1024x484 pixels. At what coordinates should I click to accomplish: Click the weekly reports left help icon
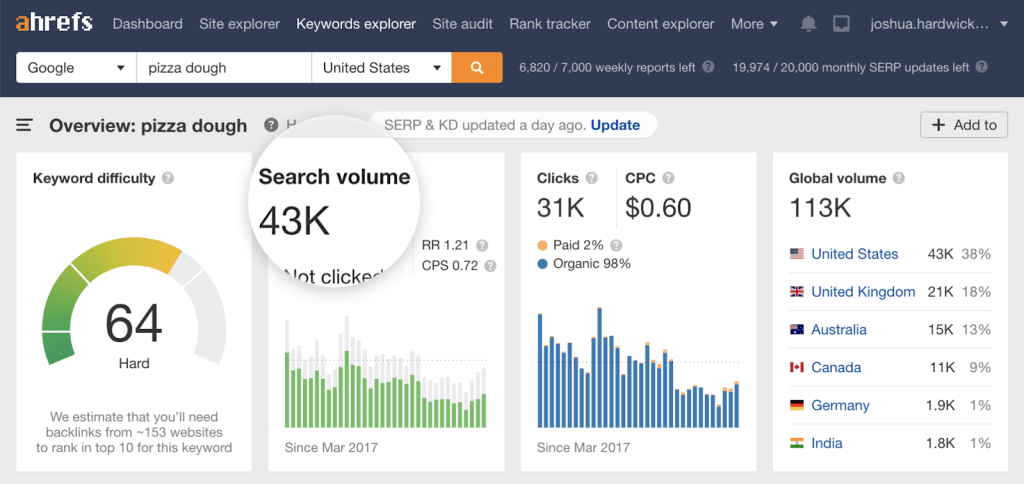pos(708,68)
